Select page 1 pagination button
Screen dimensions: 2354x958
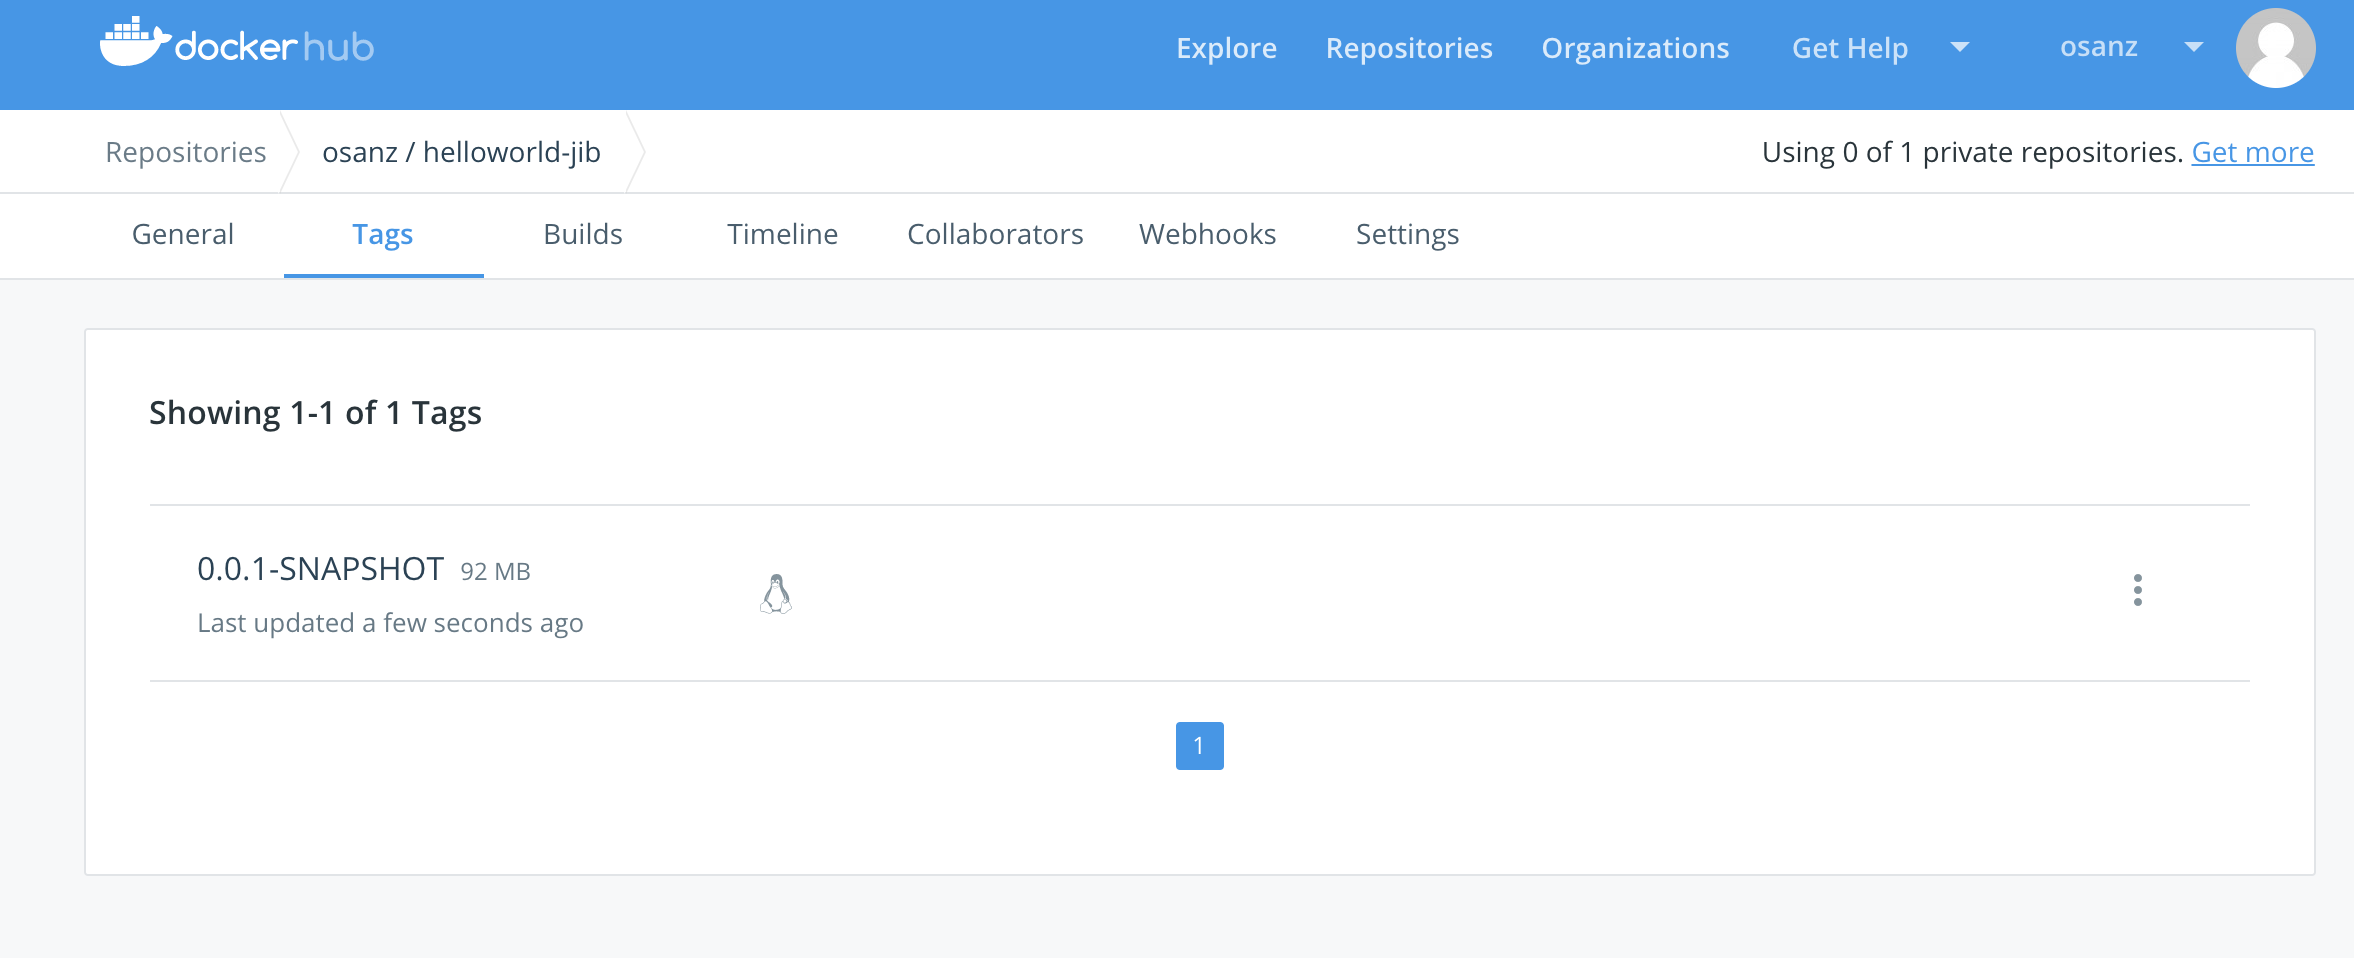(x=1199, y=746)
